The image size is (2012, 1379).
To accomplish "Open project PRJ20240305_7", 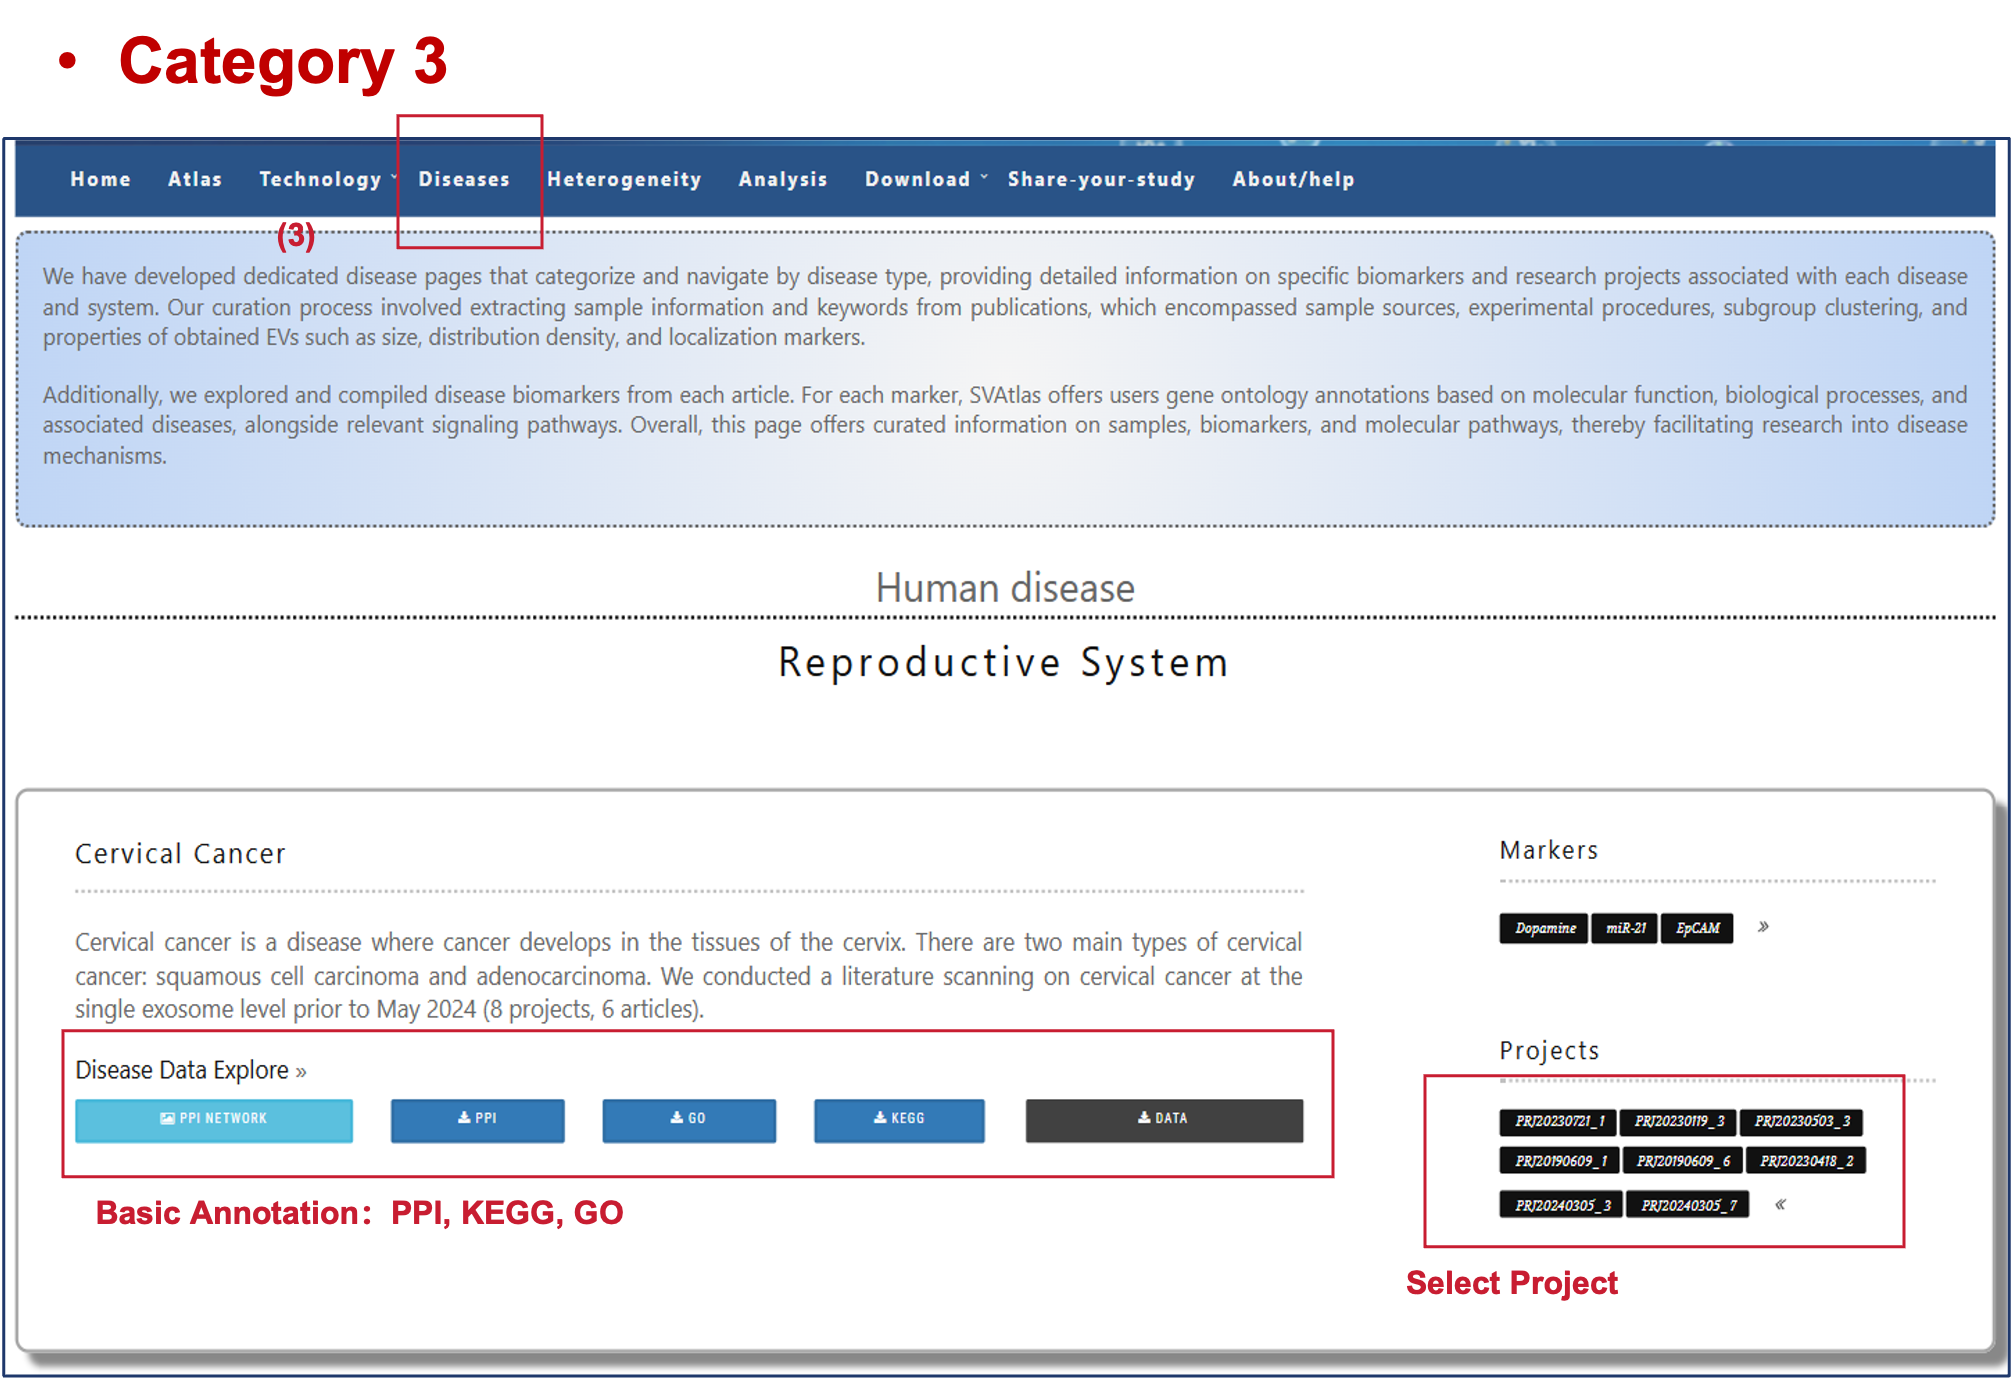I will 1688,1205.
